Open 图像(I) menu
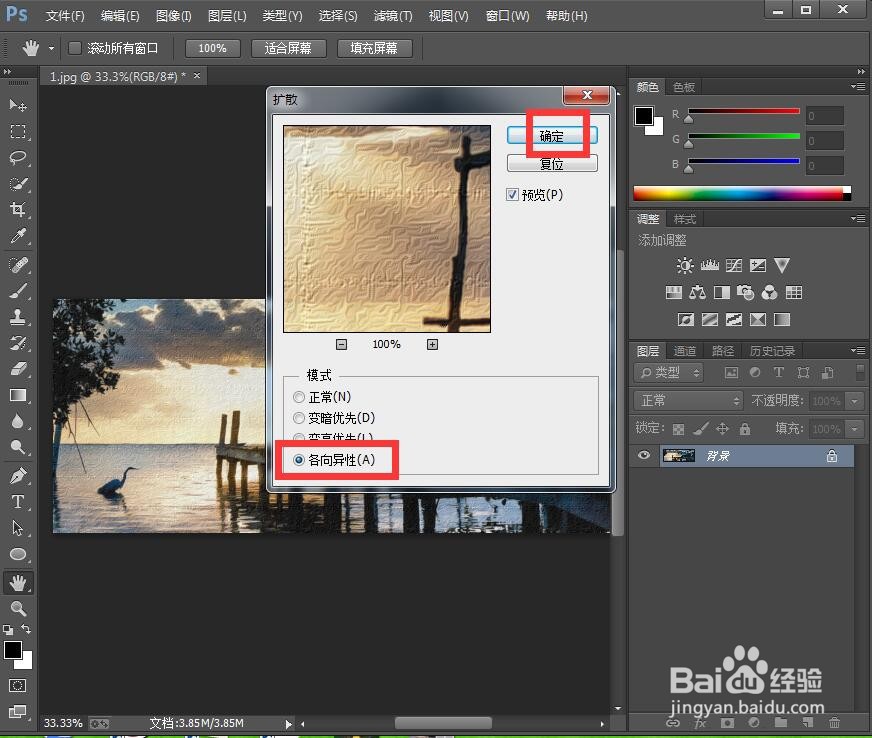This screenshot has height=738, width=872. pyautogui.click(x=174, y=16)
